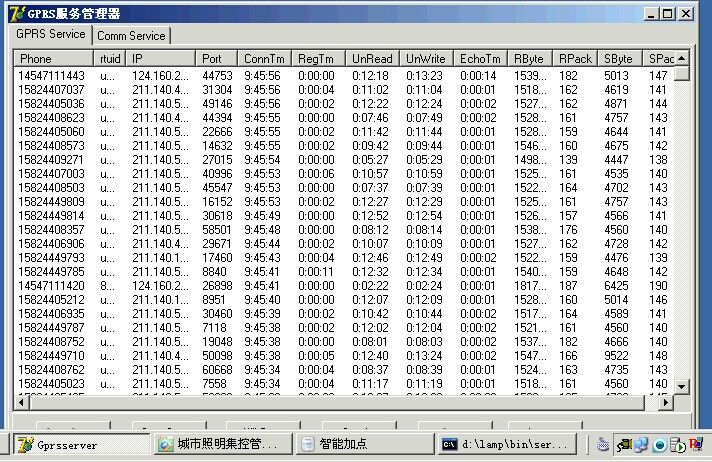712x462 pixels.
Task: Open the GPRS manager title bar icon
Action: [17, 14]
